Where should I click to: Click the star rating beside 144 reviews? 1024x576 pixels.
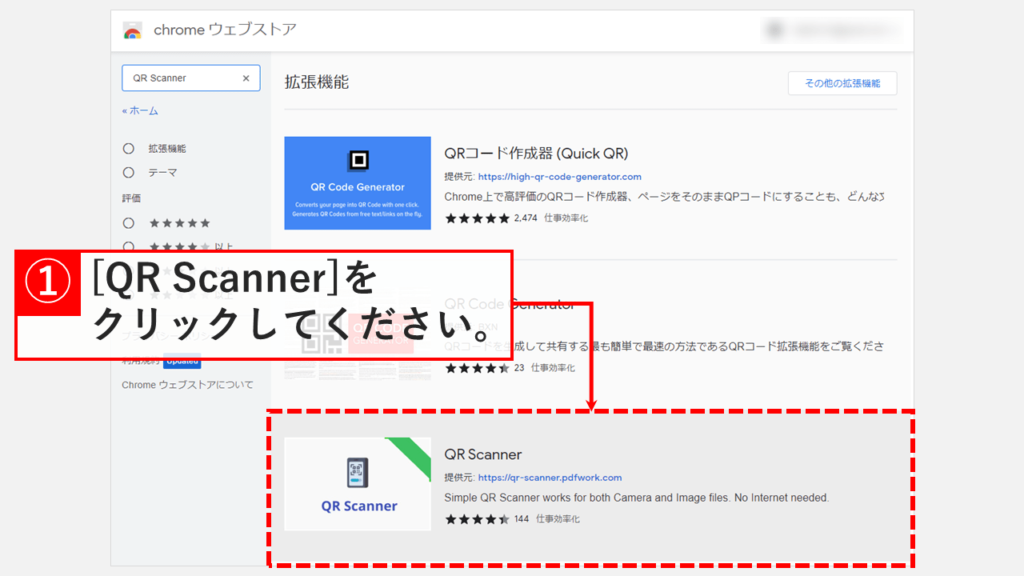point(476,519)
